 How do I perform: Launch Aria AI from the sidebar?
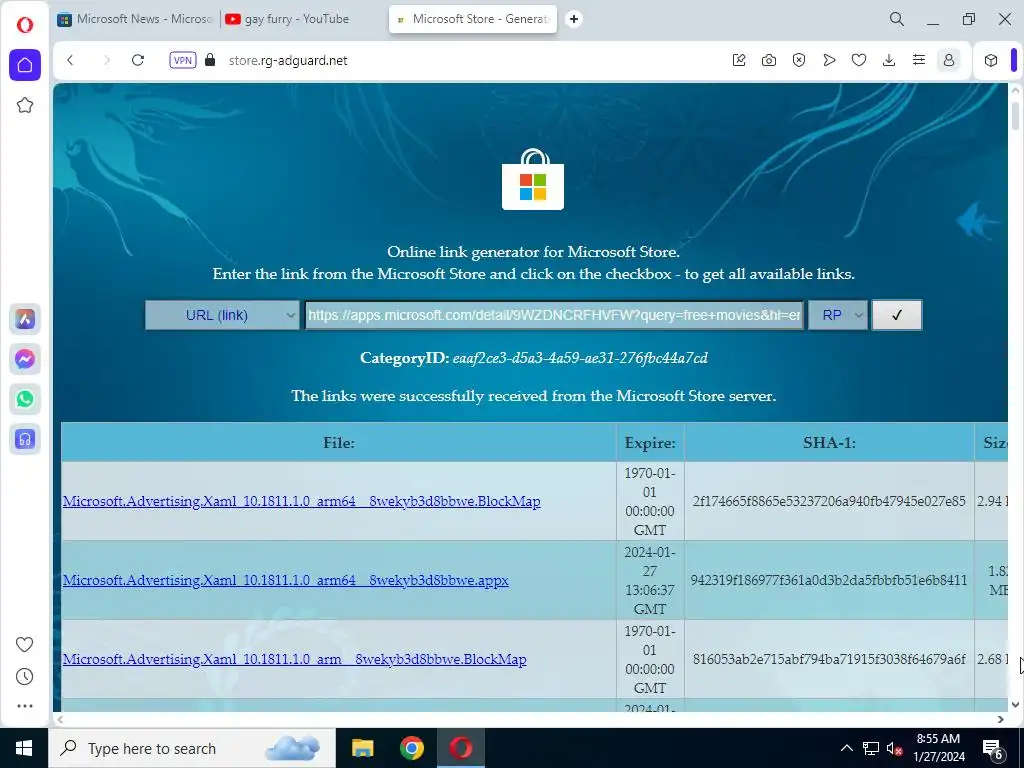point(25,319)
